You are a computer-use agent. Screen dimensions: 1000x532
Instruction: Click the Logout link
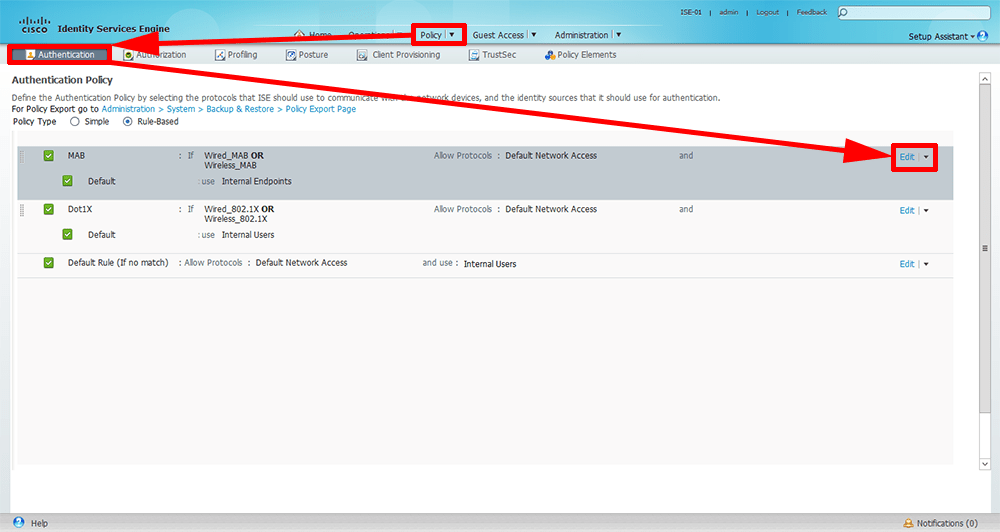click(x=767, y=12)
